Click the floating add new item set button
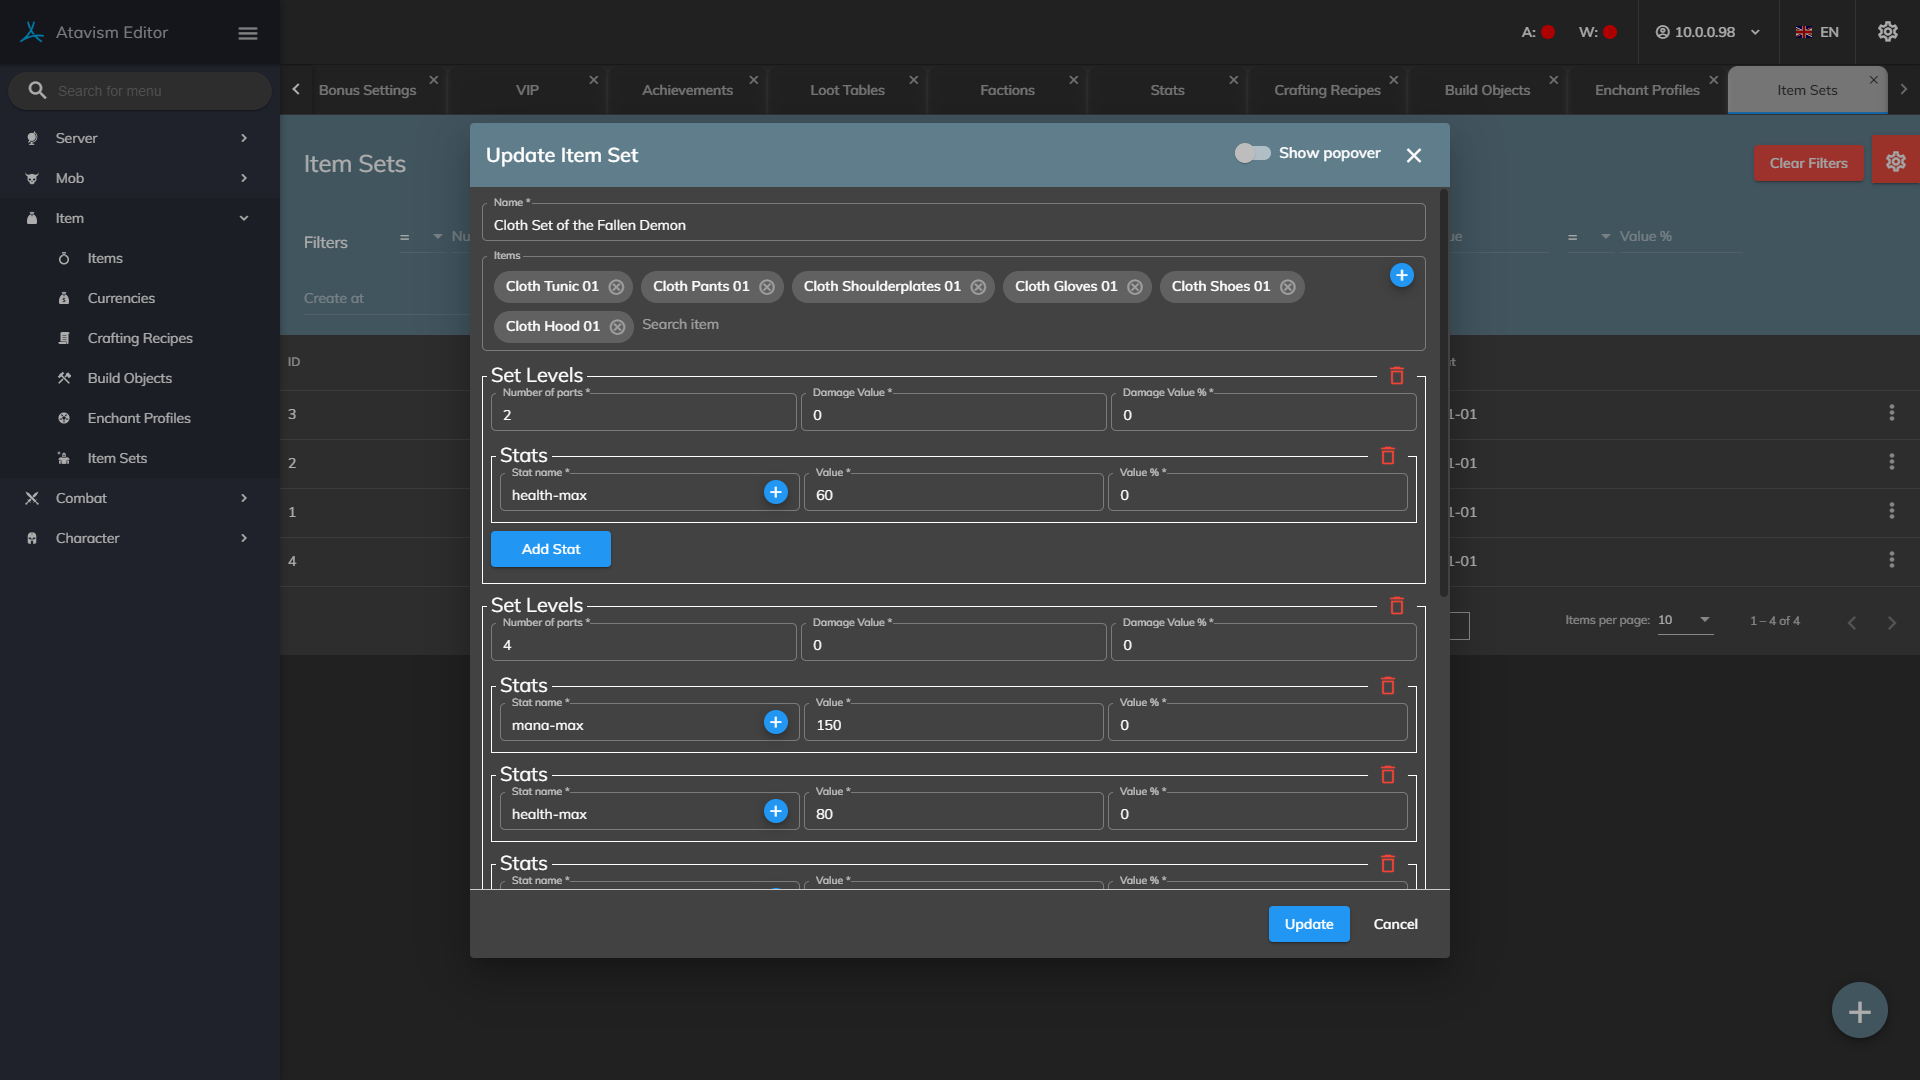1920x1080 pixels. [x=1859, y=1011]
